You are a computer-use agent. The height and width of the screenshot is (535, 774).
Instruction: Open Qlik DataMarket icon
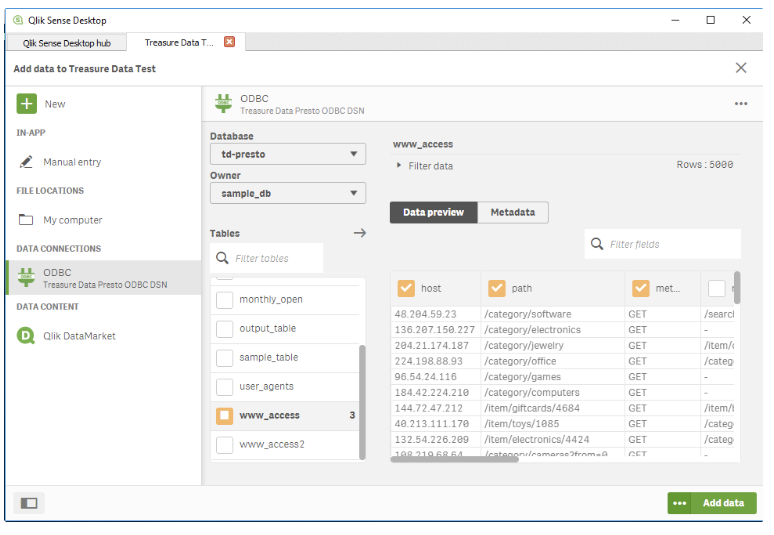(x=27, y=336)
